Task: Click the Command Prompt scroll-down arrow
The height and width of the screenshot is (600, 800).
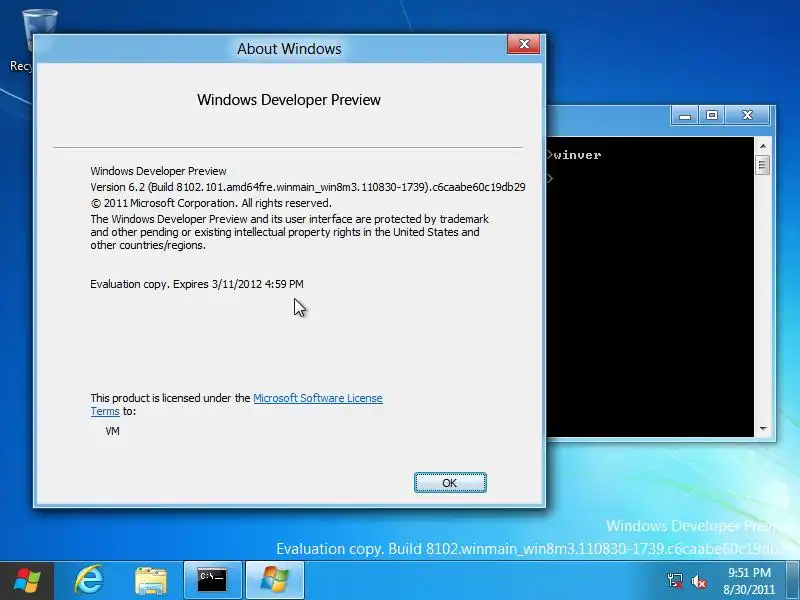Action: (x=763, y=429)
